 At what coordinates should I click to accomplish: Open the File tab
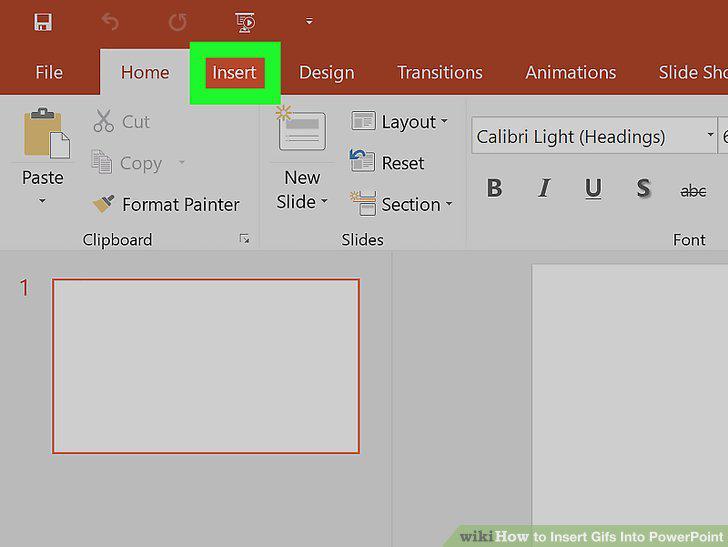(x=49, y=72)
